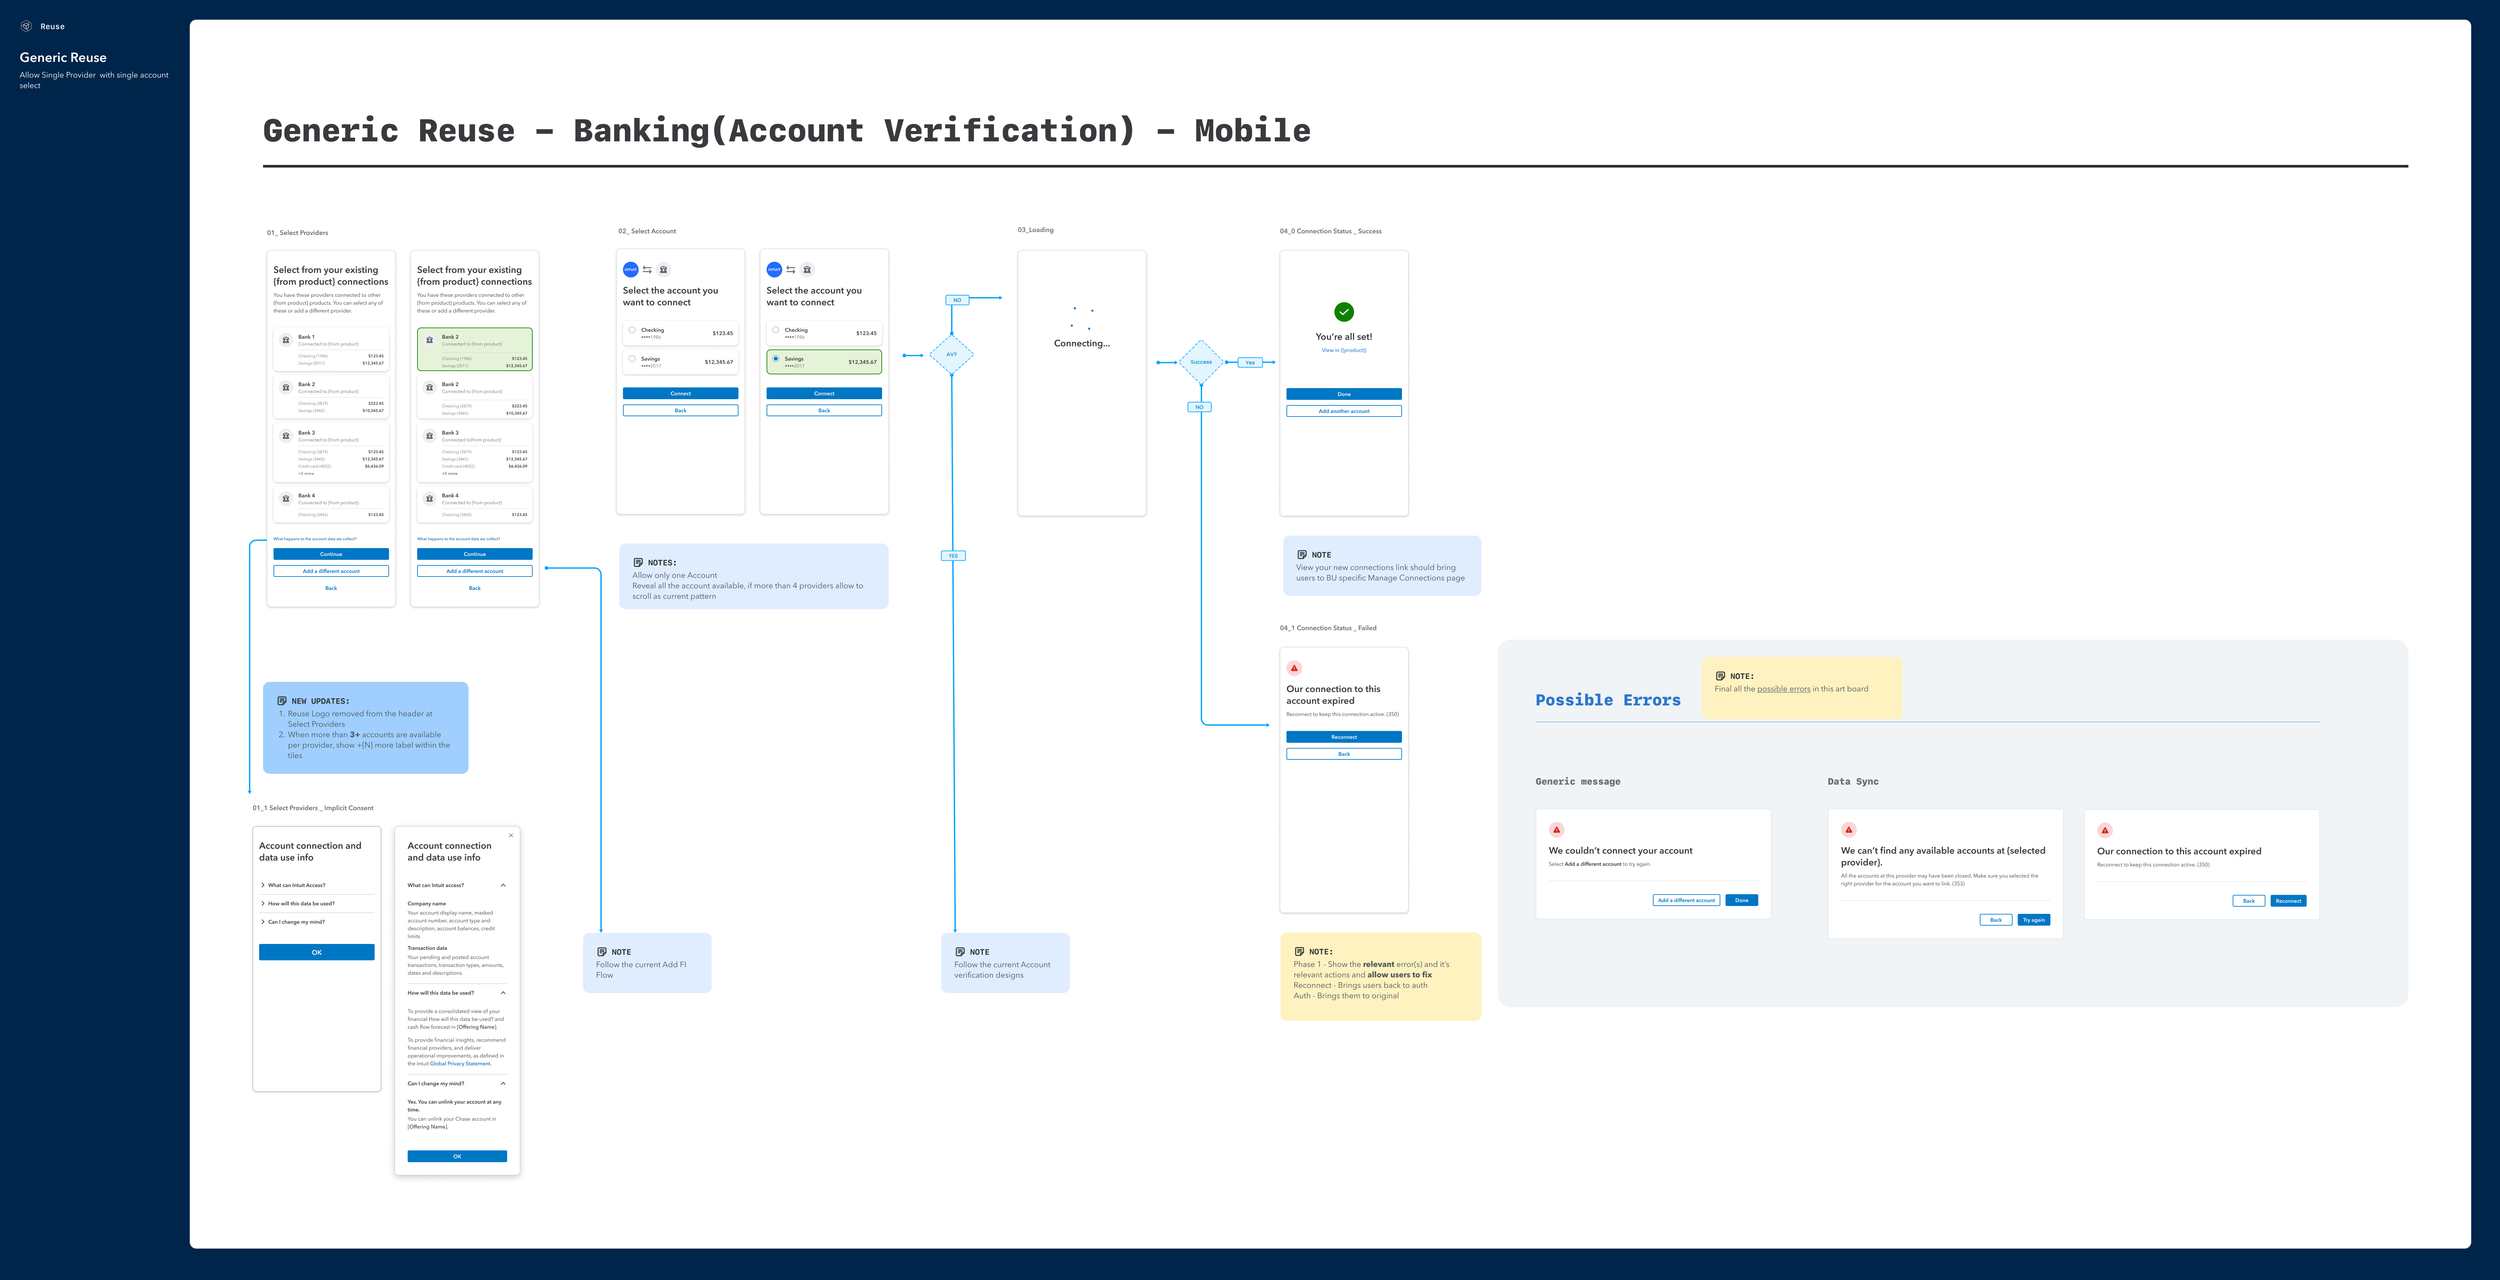Select Checking radio in the leftmost Select Account screen
The image size is (2500, 1280).
click(632, 330)
